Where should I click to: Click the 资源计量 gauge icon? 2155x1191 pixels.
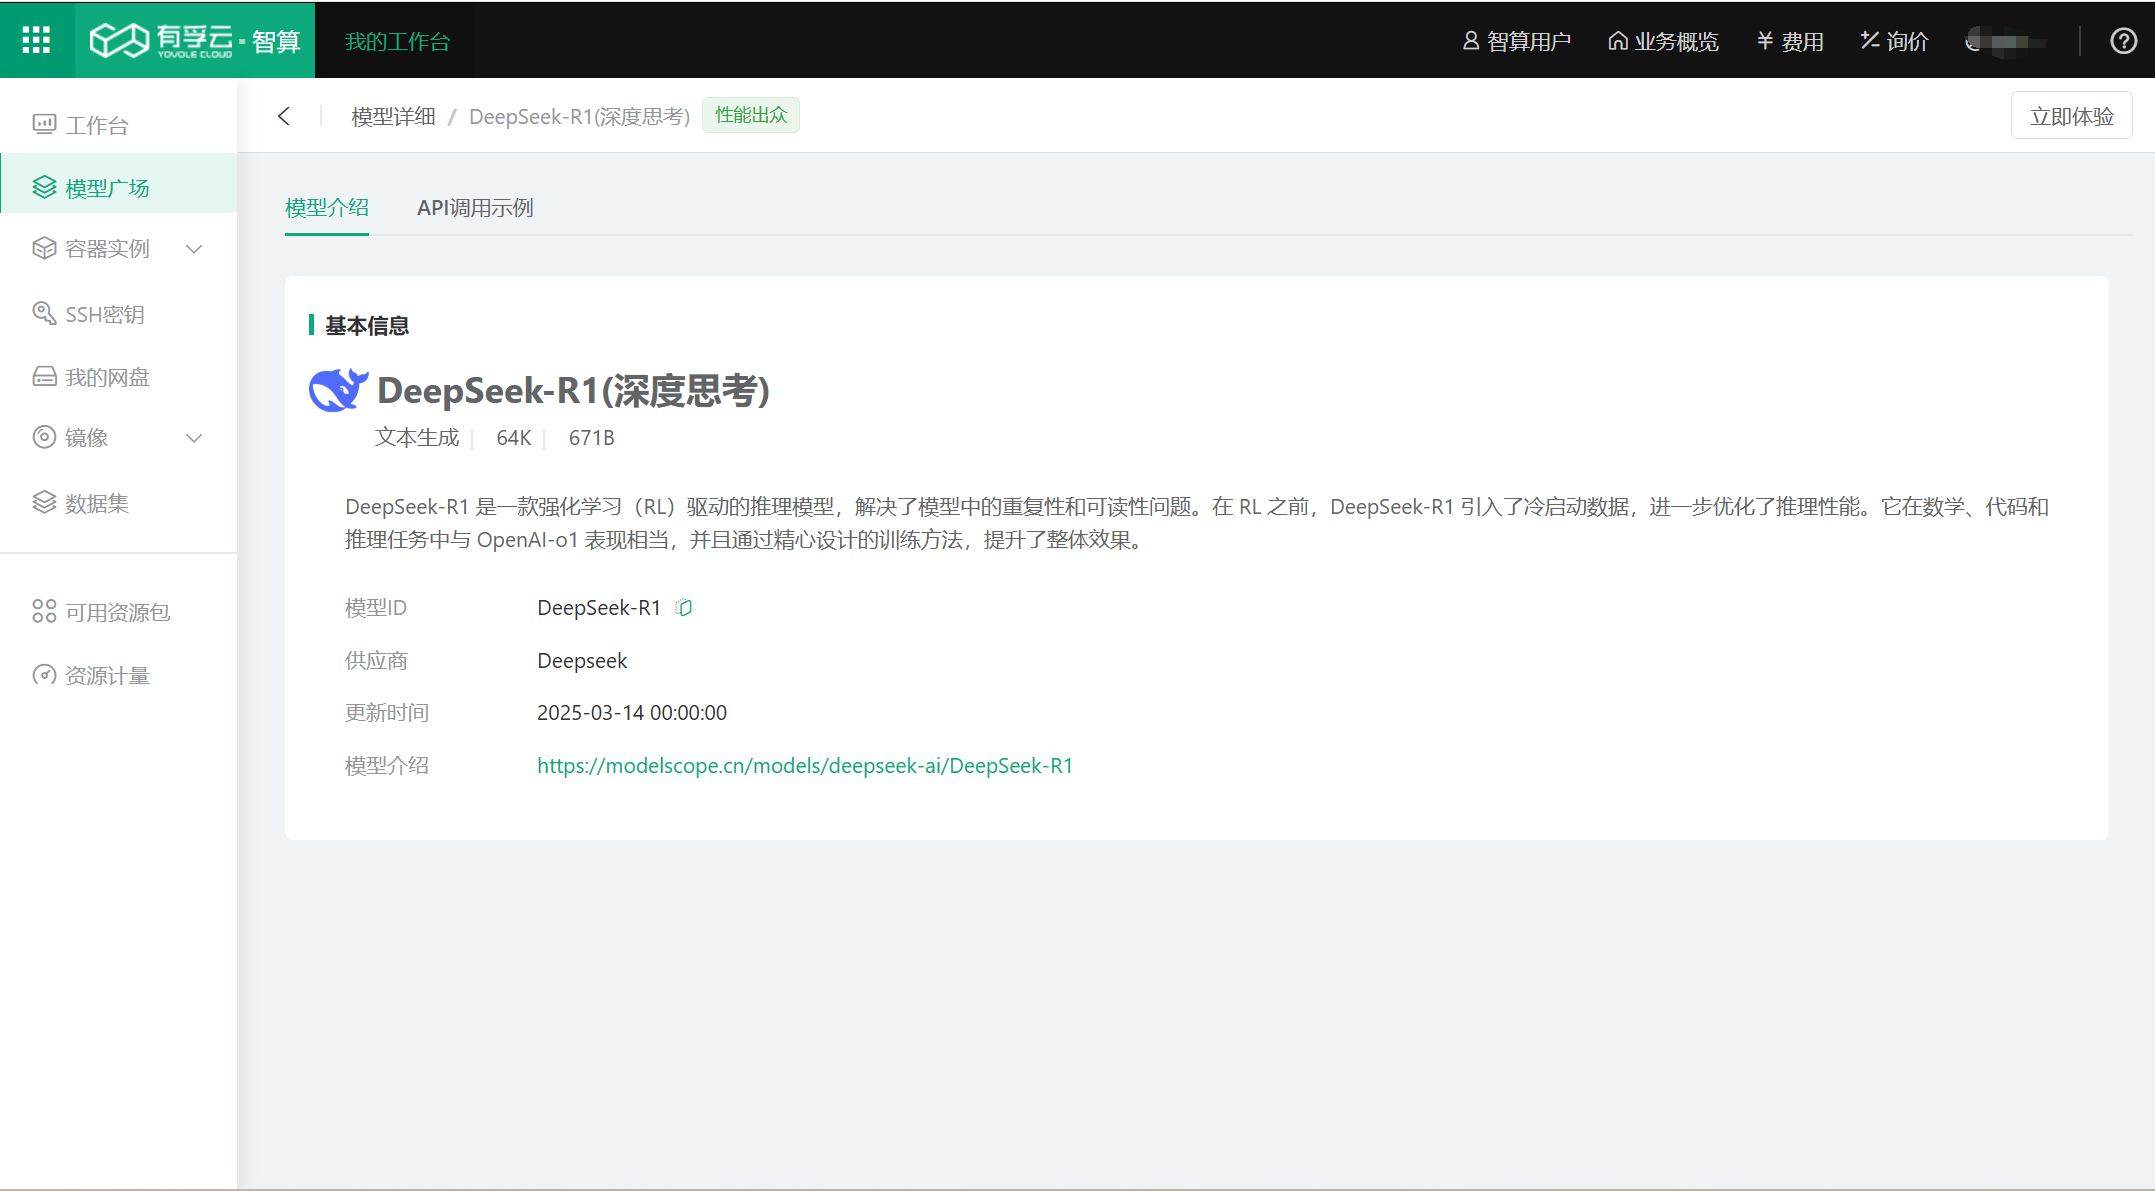pos(44,675)
